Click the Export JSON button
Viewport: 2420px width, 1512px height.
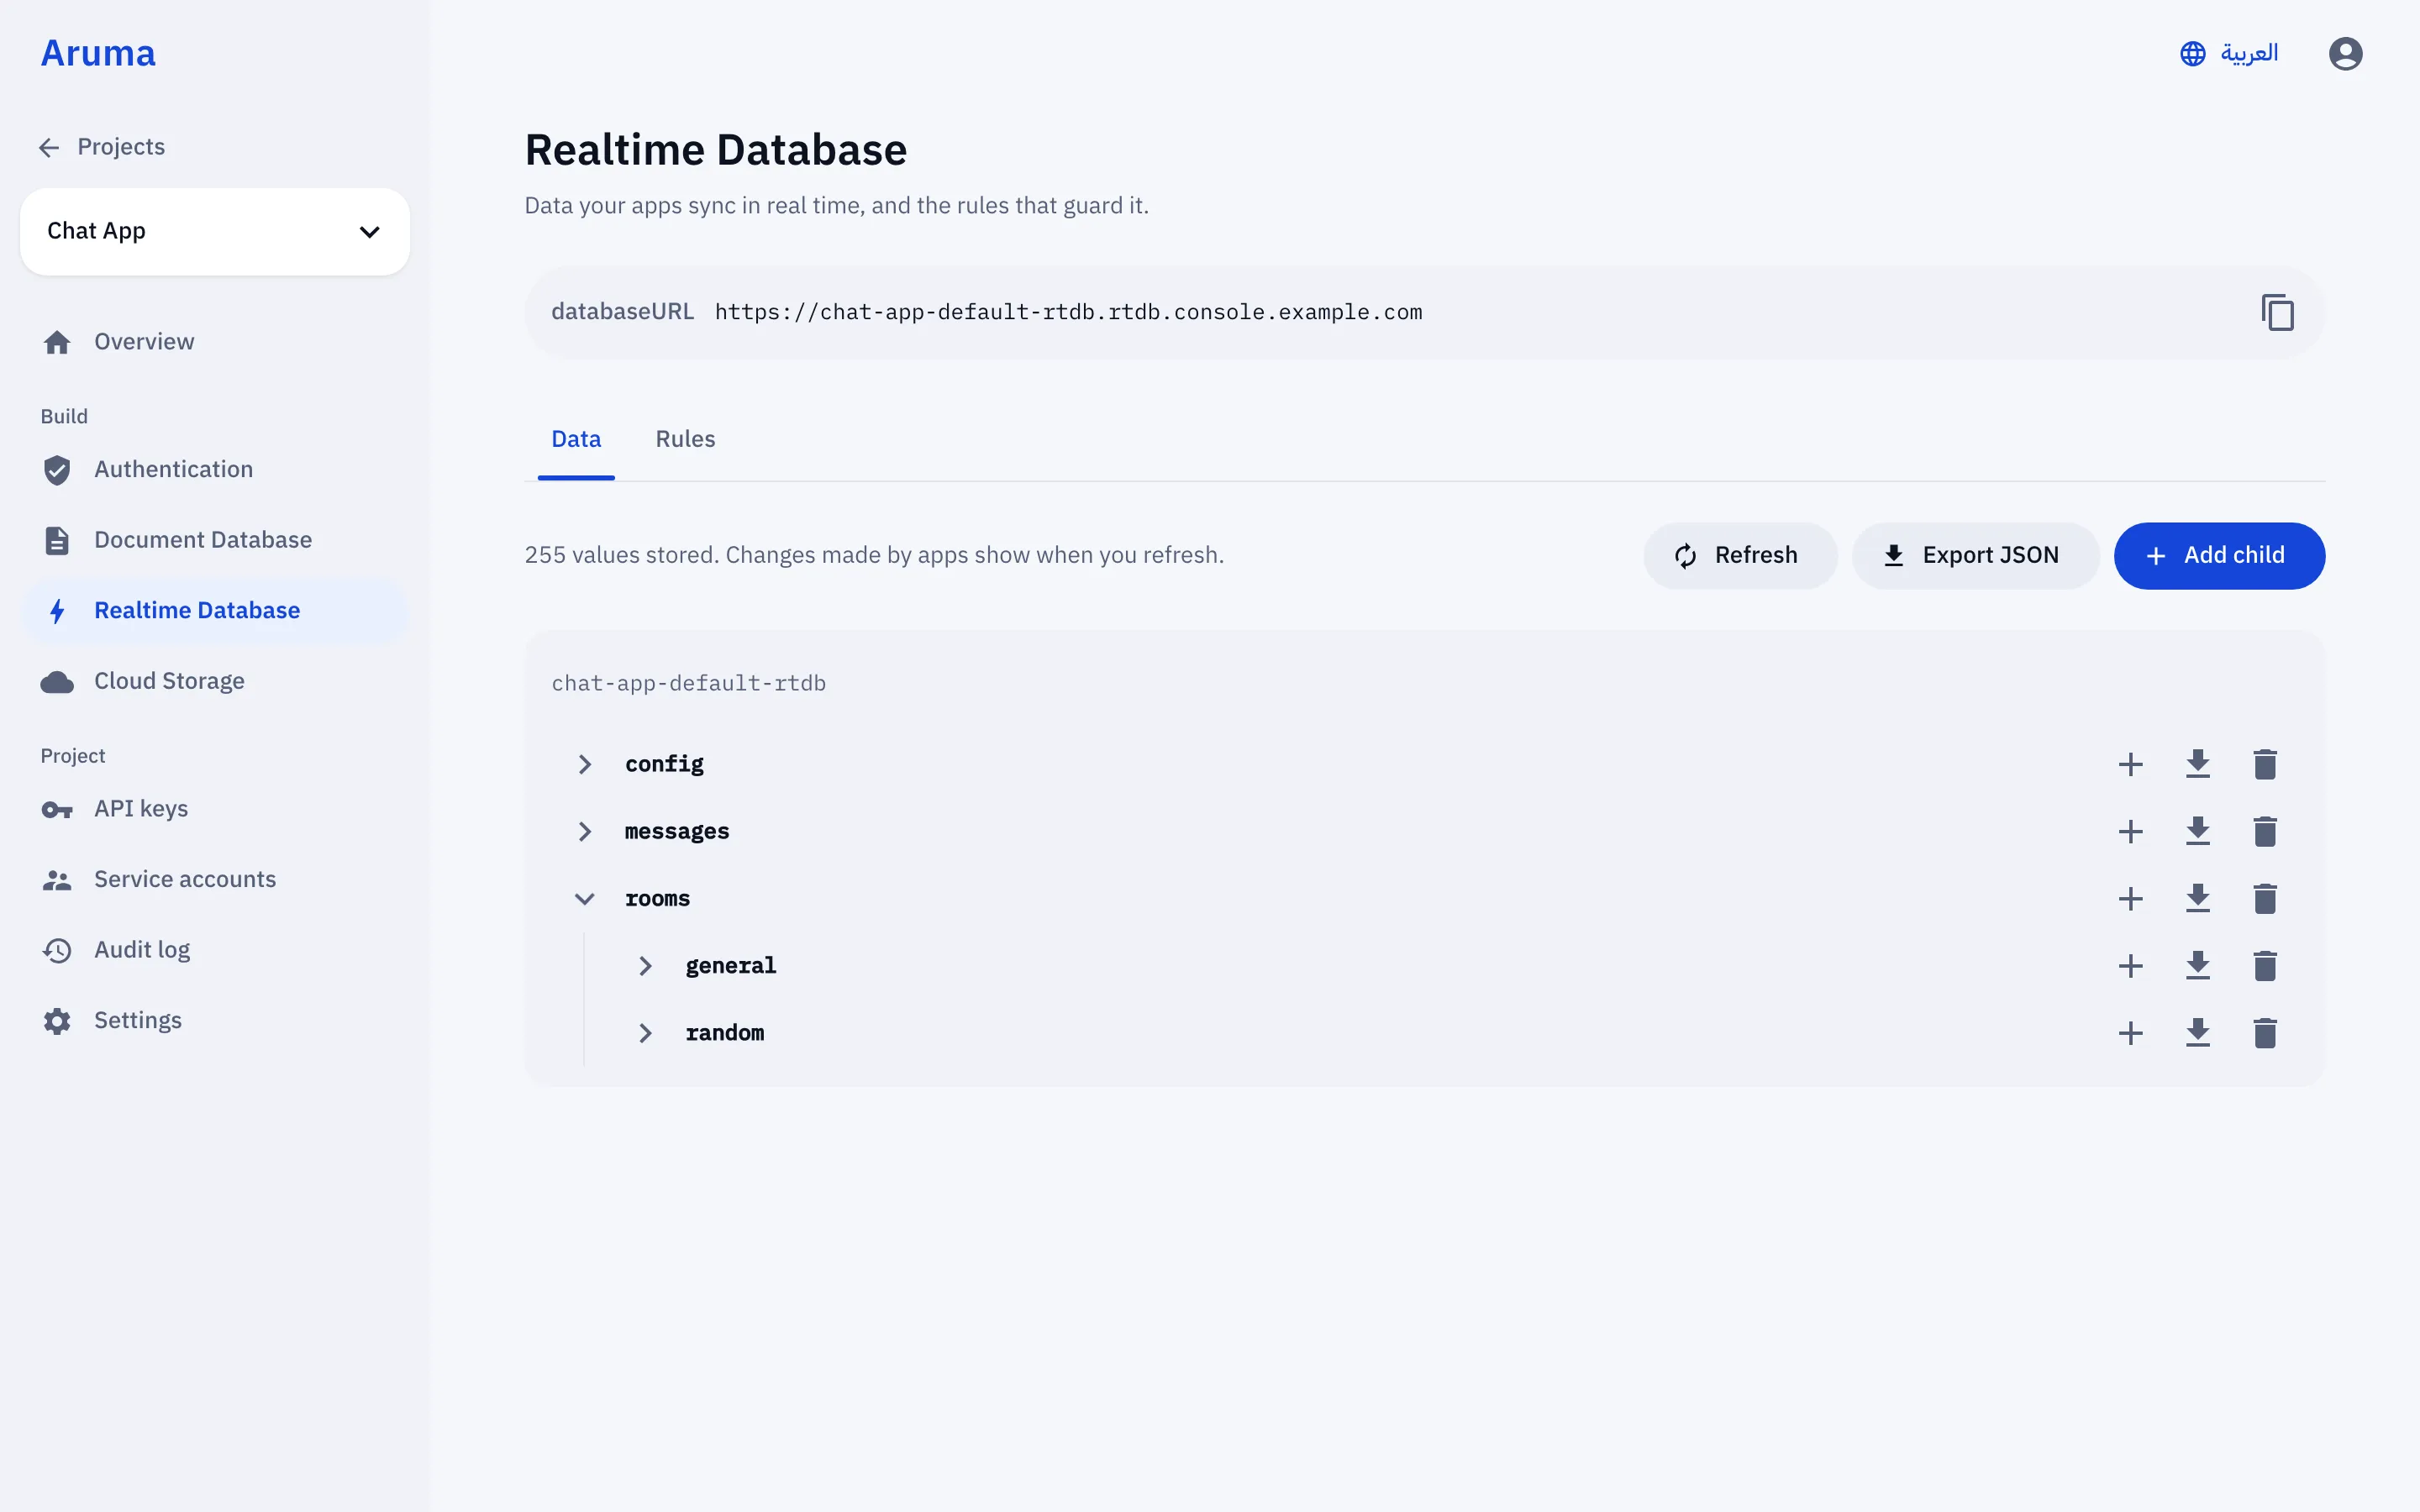tap(1975, 555)
